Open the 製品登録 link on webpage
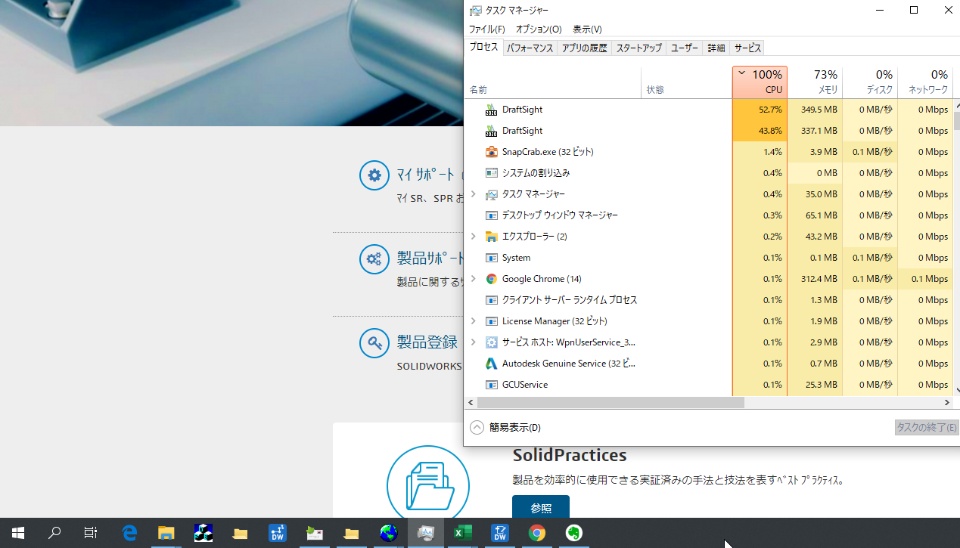Image resolution: width=960 pixels, height=548 pixels. pyautogui.click(x=427, y=342)
